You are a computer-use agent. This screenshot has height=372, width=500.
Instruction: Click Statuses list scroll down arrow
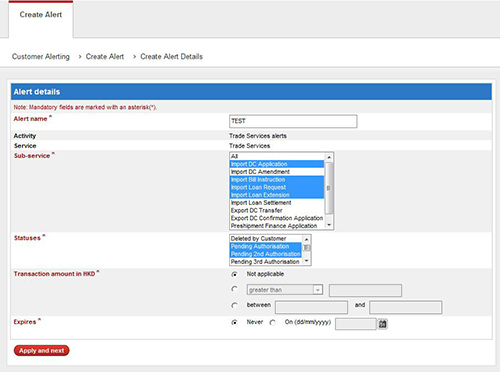click(306, 261)
